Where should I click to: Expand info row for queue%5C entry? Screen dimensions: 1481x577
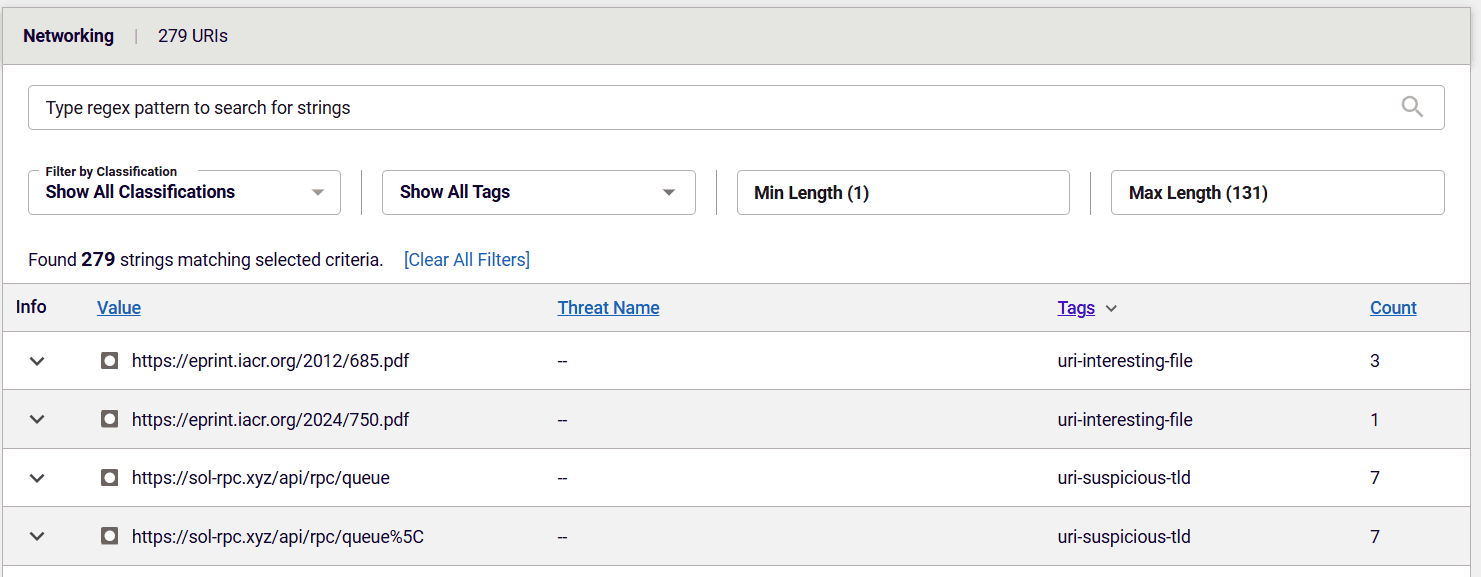[37, 537]
